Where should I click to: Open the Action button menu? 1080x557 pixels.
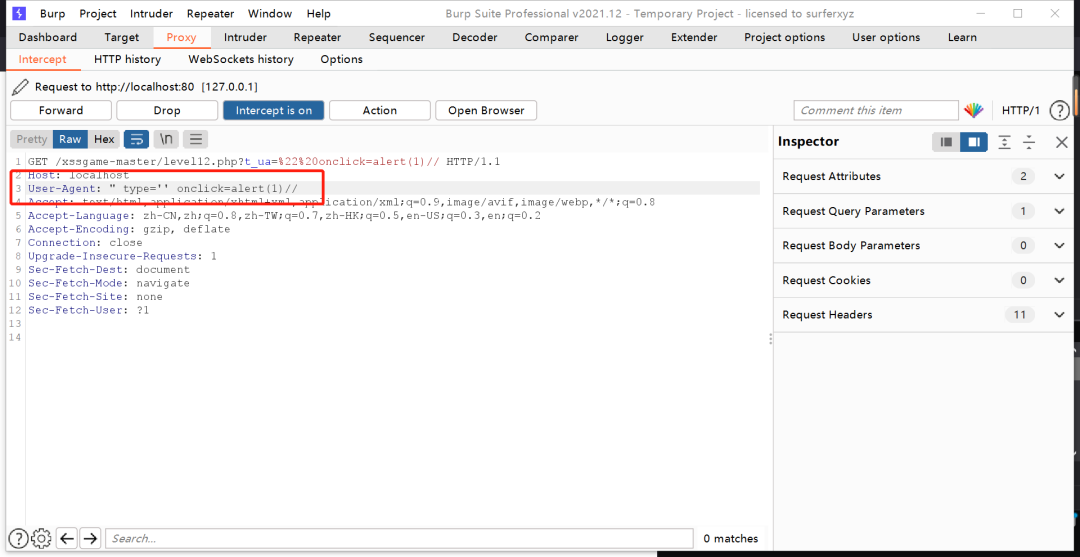pyautogui.click(x=380, y=110)
